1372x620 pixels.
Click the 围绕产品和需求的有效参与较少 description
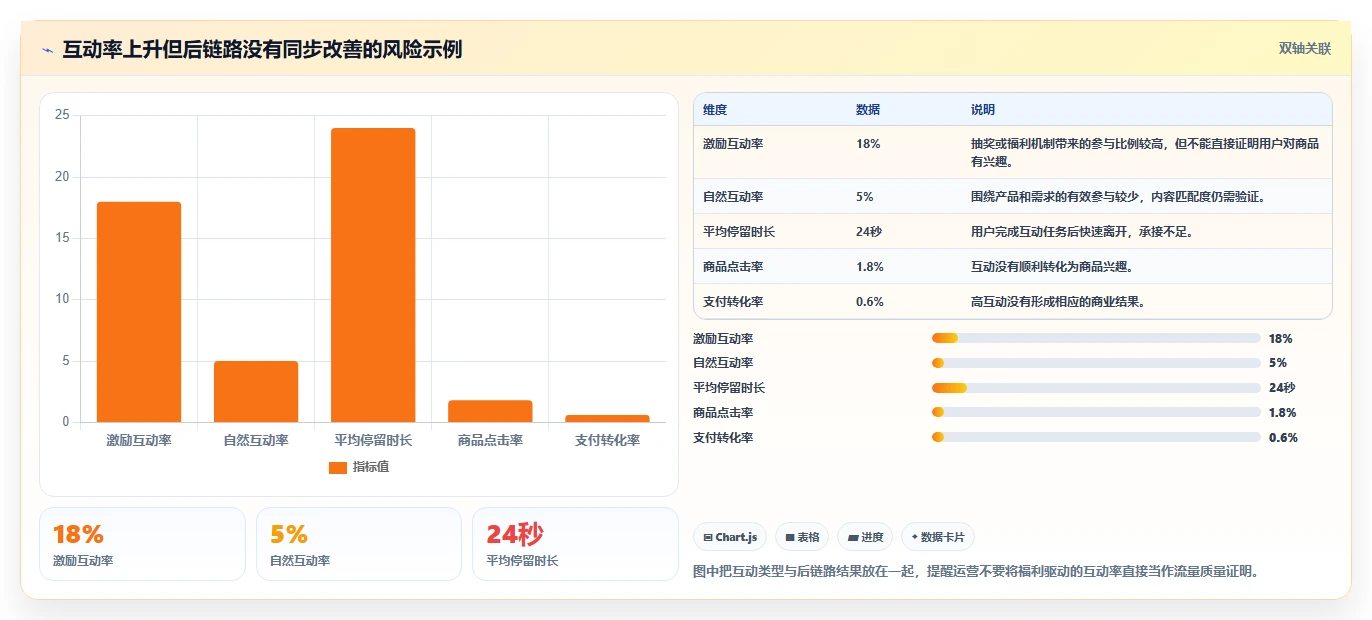click(x=1118, y=197)
